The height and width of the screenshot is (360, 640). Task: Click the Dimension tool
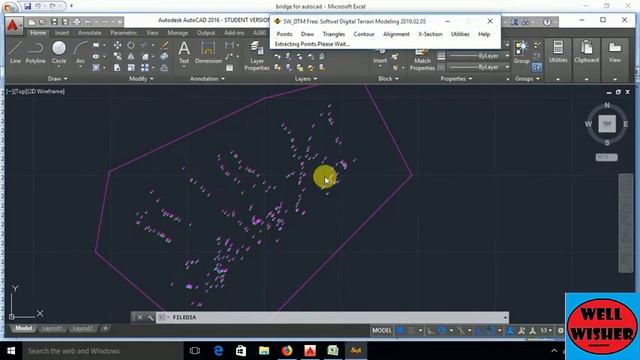[208, 52]
